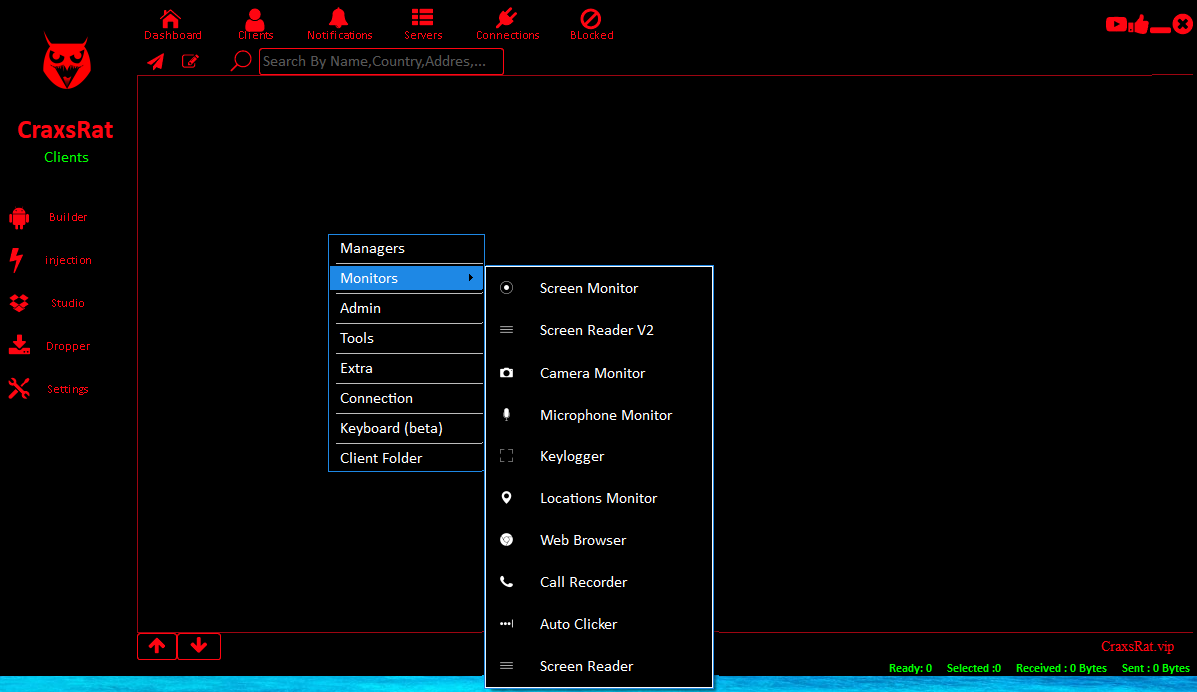Open the Builder section
Image resolution: width=1197 pixels, height=692 pixels.
[68, 217]
